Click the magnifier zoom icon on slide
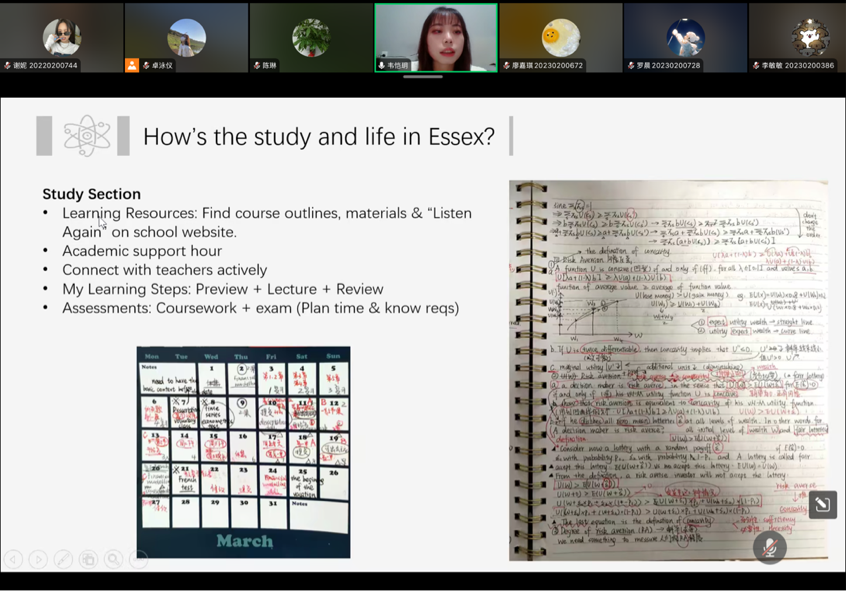 coord(113,560)
